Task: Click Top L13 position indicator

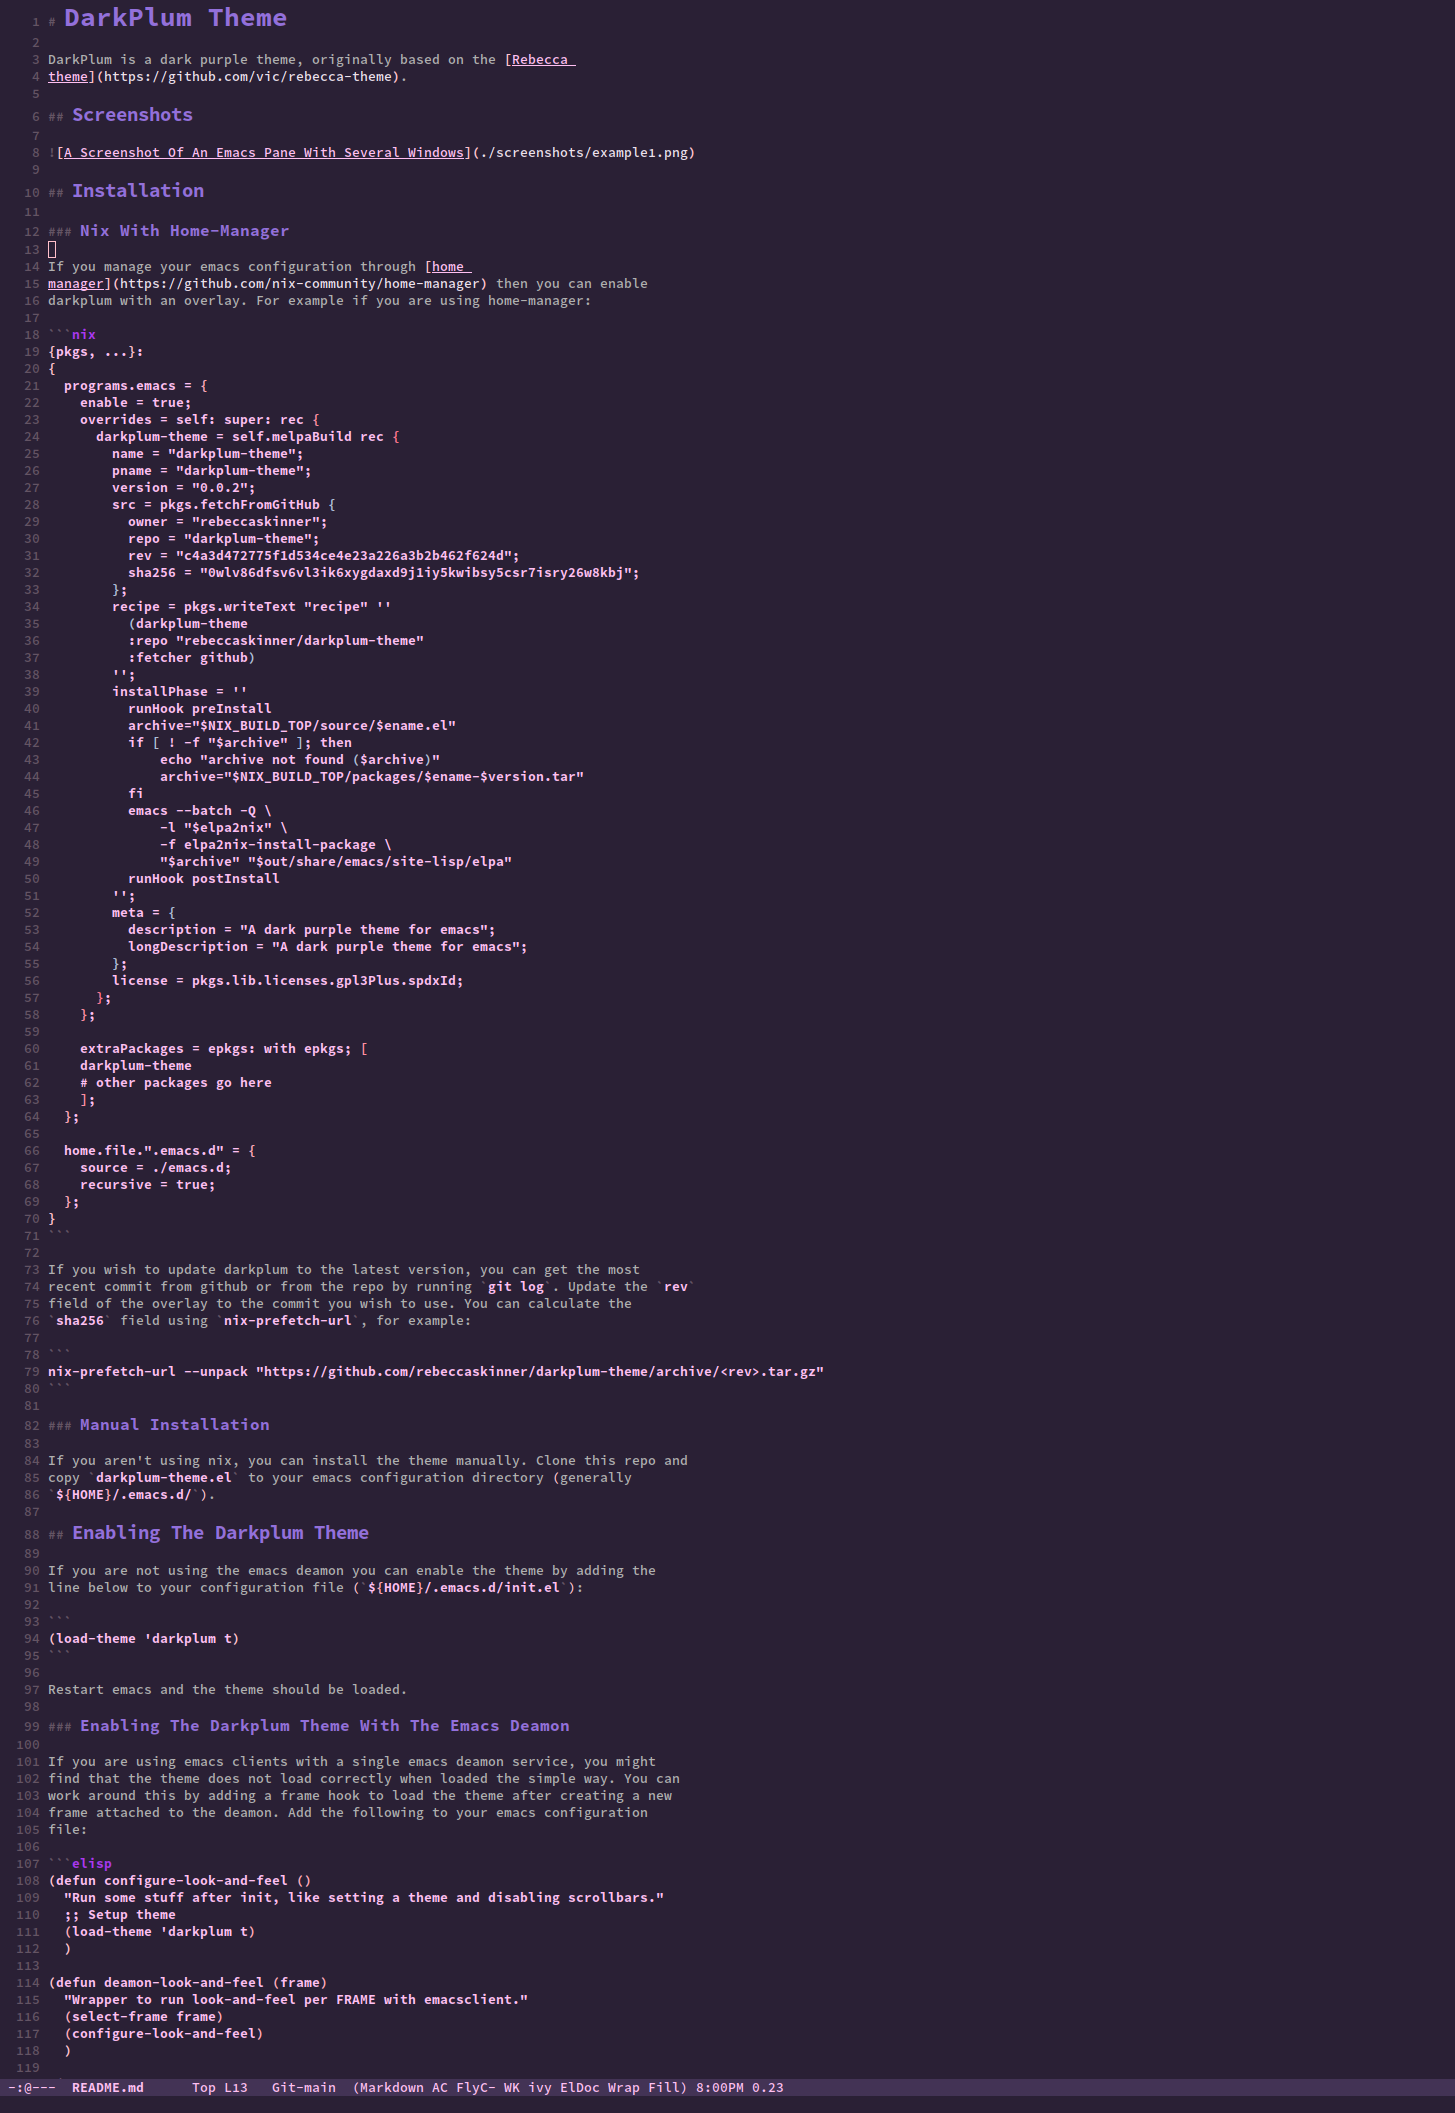Action: coord(220,2087)
